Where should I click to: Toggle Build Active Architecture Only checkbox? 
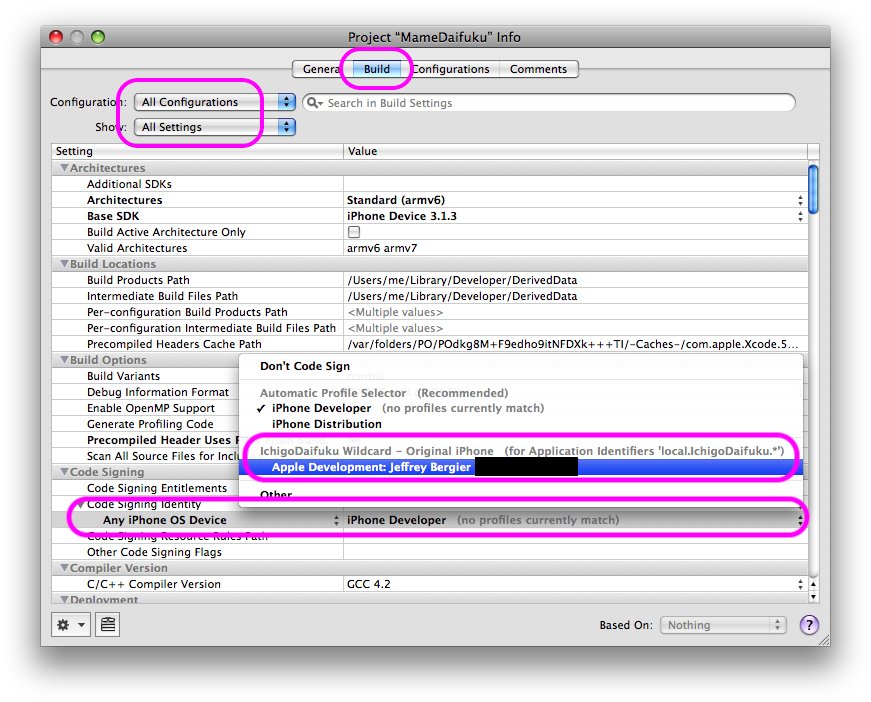click(353, 232)
